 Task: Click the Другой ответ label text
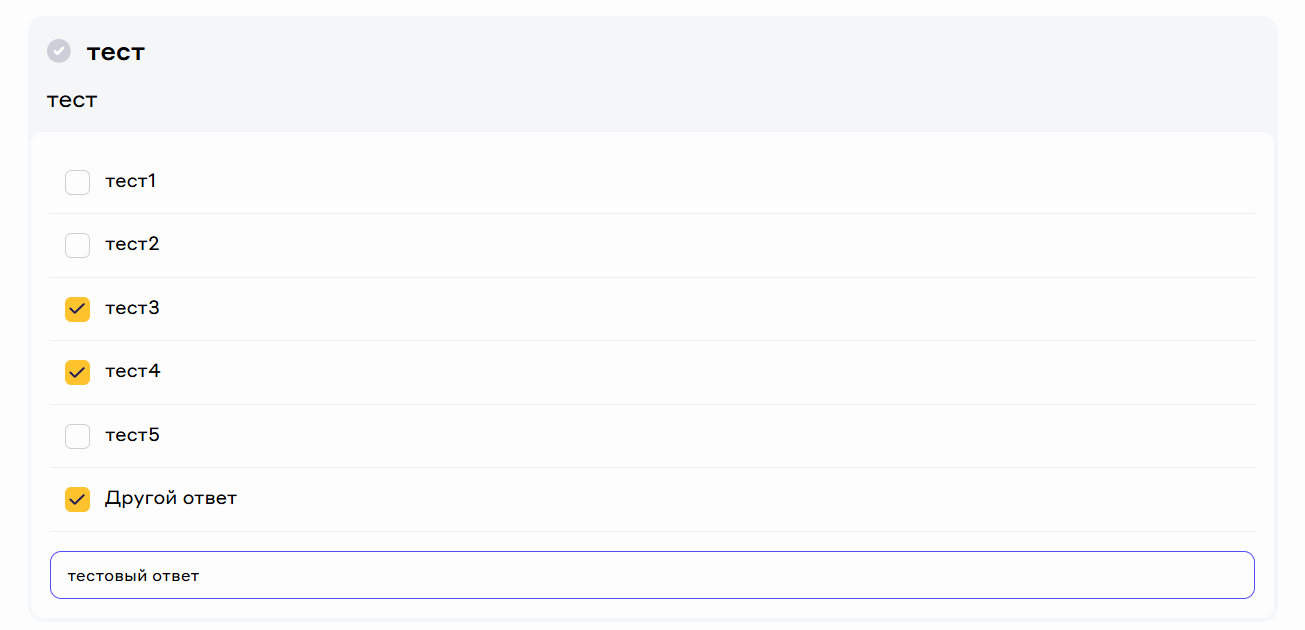[x=171, y=498]
